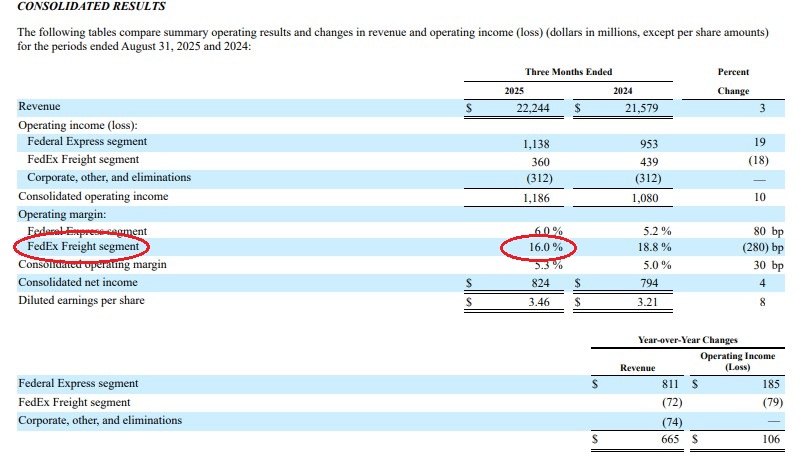Click FedEx Freight operating income 360
The image size is (798, 468).
[x=540, y=162]
